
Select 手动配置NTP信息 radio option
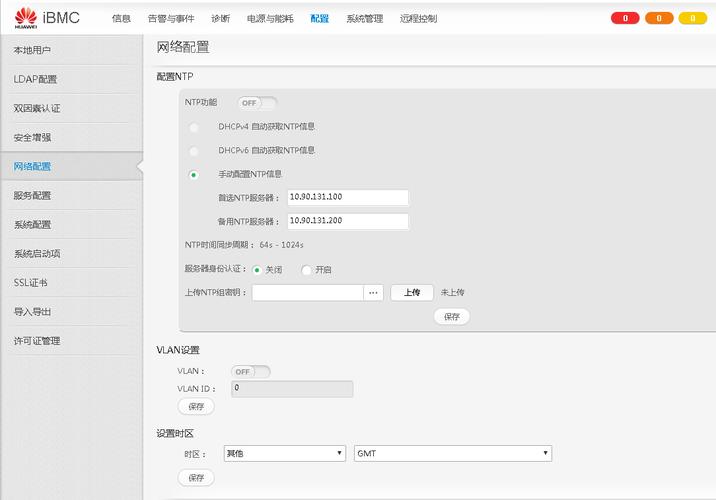point(194,175)
